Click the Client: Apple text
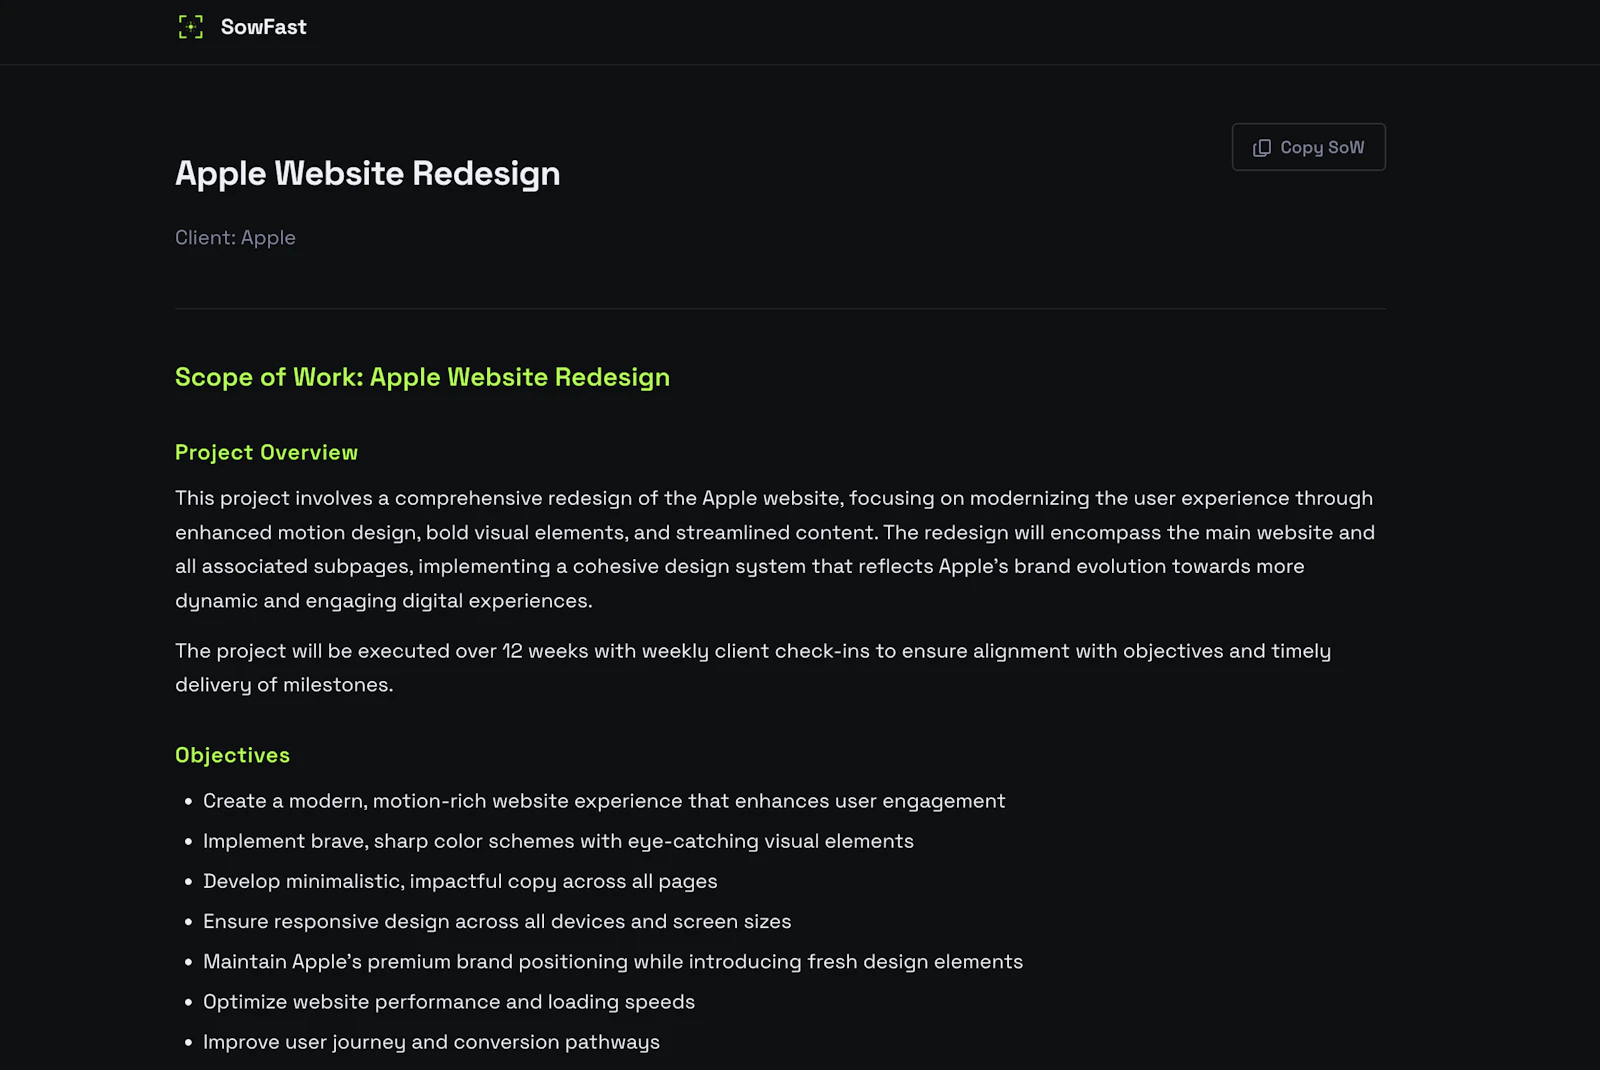Image resolution: width=1600 pixels, height=1070 pixels. point(235,238)
